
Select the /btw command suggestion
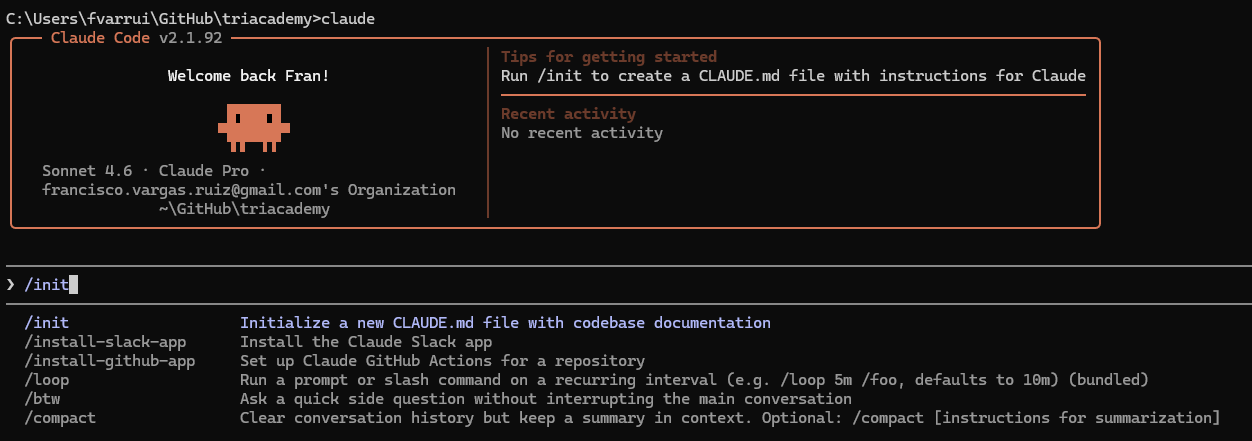tap(43, 399)
